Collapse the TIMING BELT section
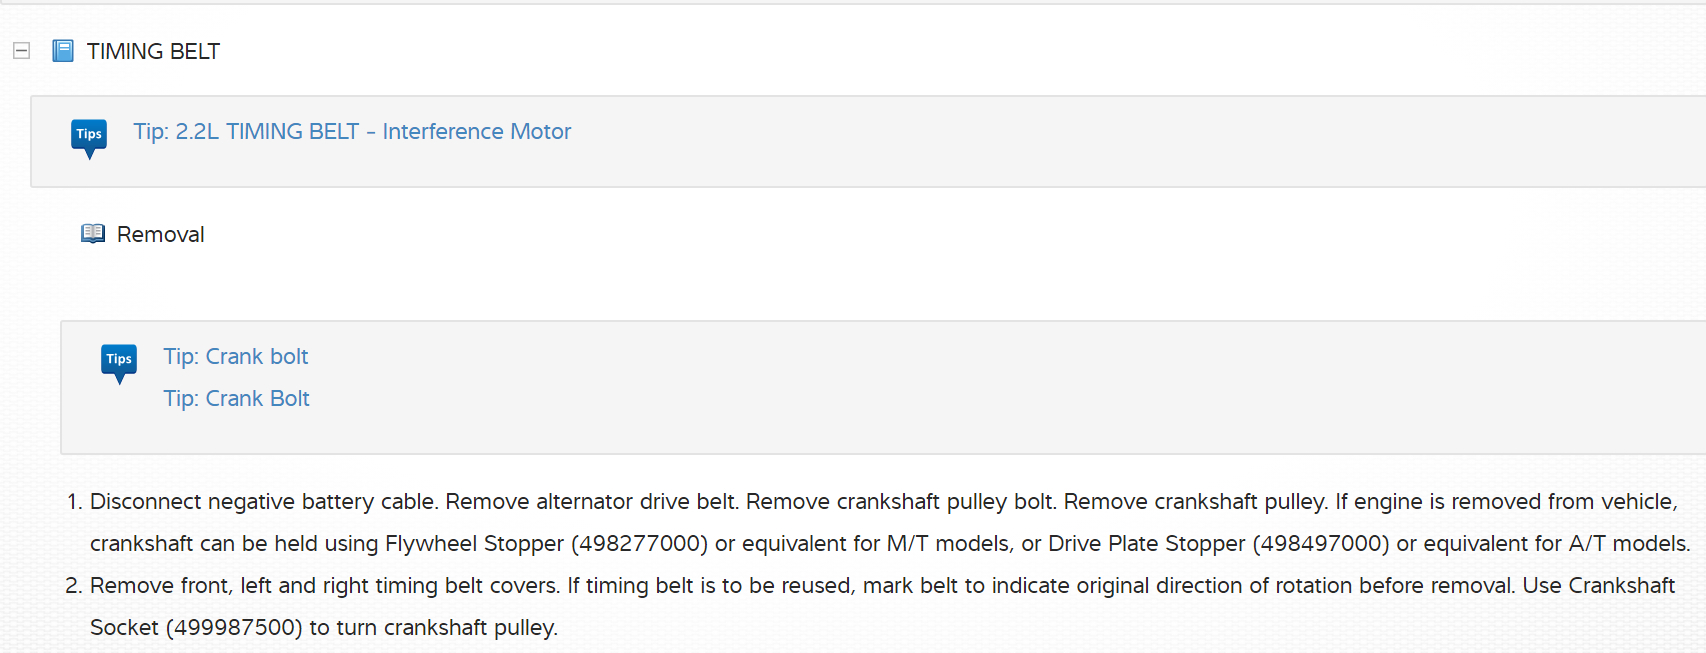Image resolution: width=1706 pixels, height=653 pixels. [x=21, y=51]
